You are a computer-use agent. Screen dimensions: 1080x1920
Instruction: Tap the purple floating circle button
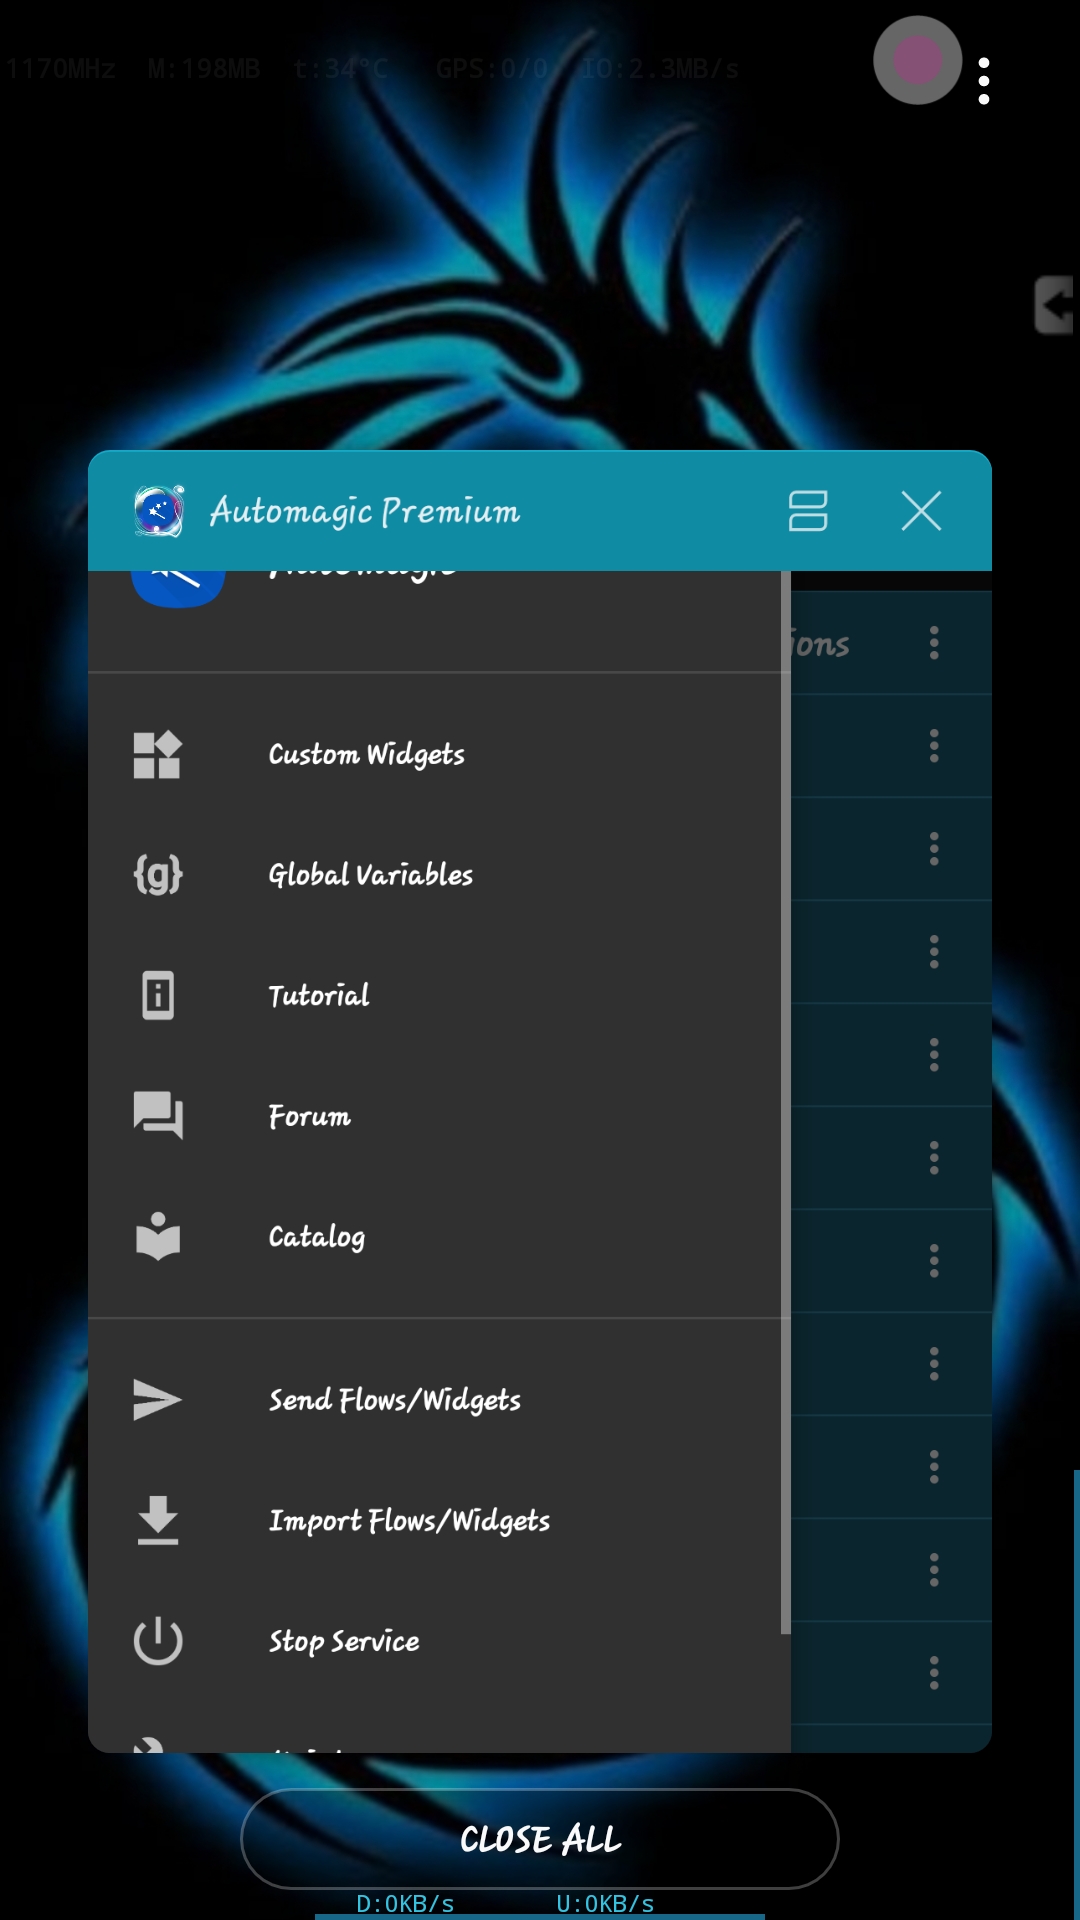point(917,60)
